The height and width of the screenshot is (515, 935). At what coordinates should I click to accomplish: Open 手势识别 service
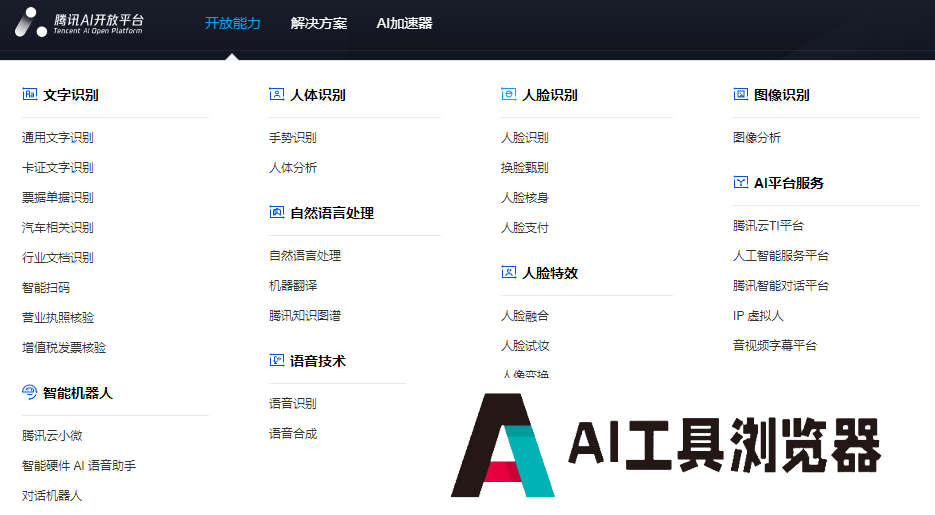click(293, 138)
